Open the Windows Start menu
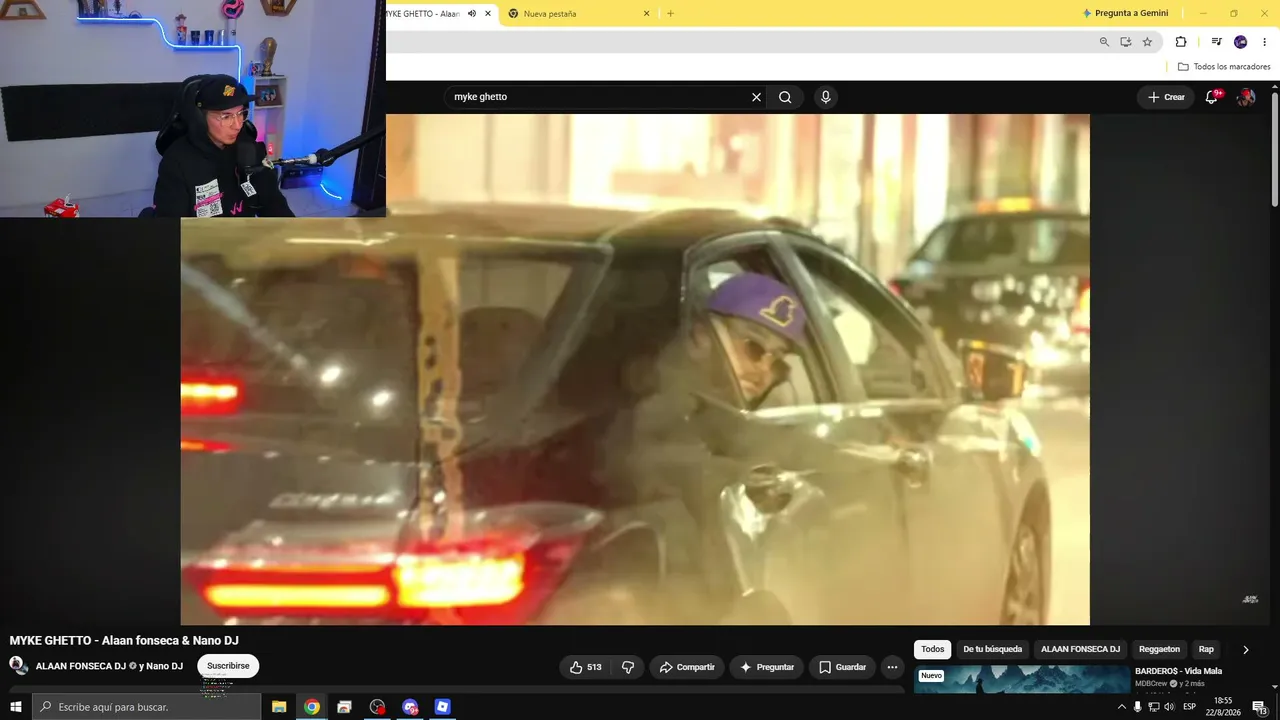This screenshot has height=720, width=1280. 15,707
